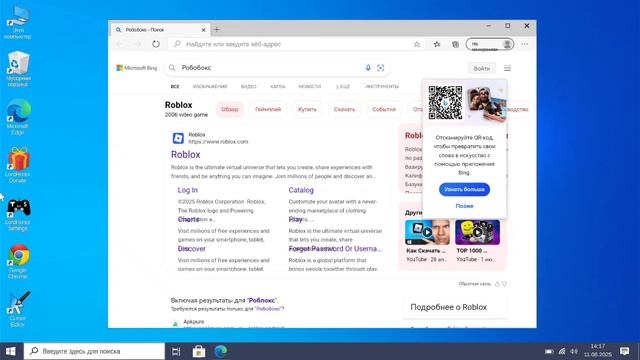Expand the ЕЩЁ more menu

343,87
